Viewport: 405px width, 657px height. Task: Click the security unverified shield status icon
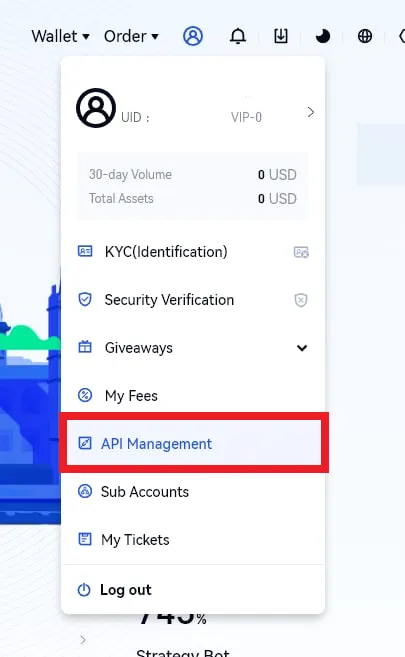[x=301, y=300]
